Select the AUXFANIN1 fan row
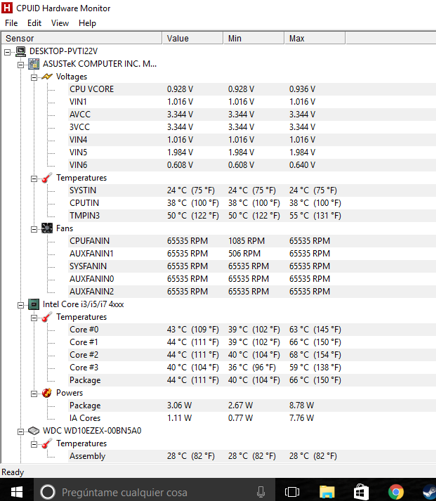 (252, 254)
